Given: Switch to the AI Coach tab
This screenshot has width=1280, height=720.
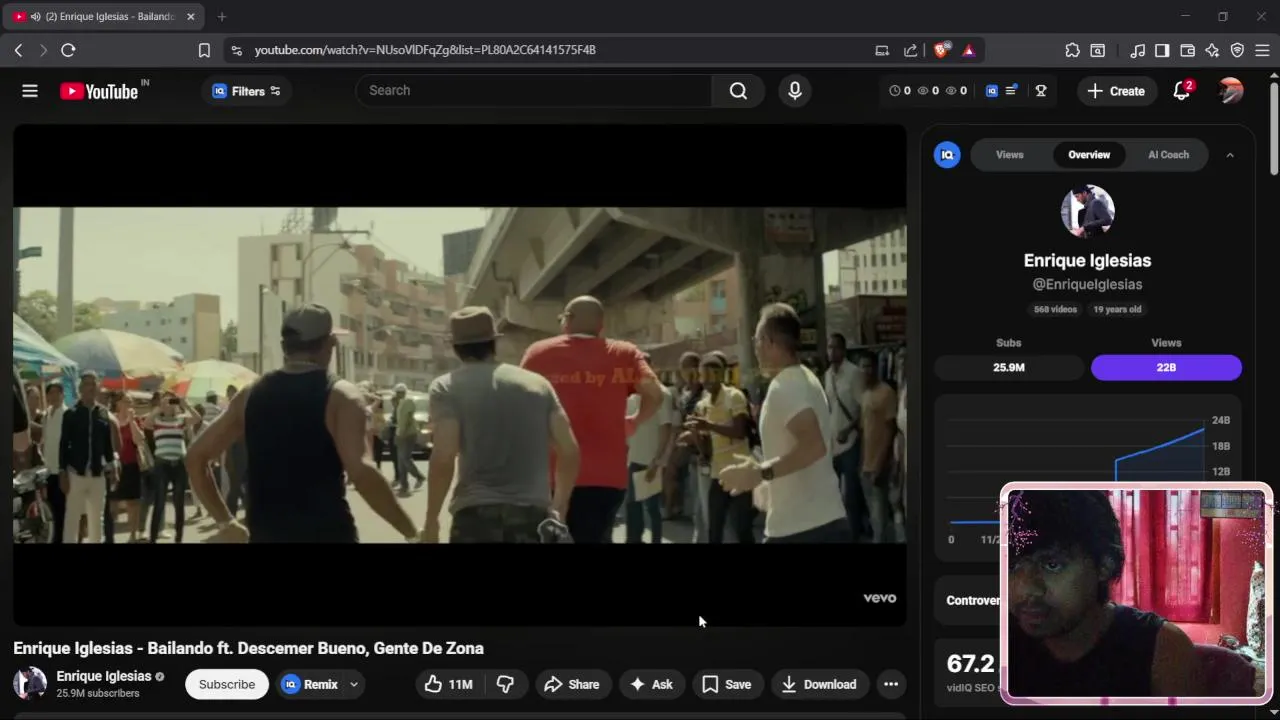Looking at the screenshot, I should pos(1168,155).
